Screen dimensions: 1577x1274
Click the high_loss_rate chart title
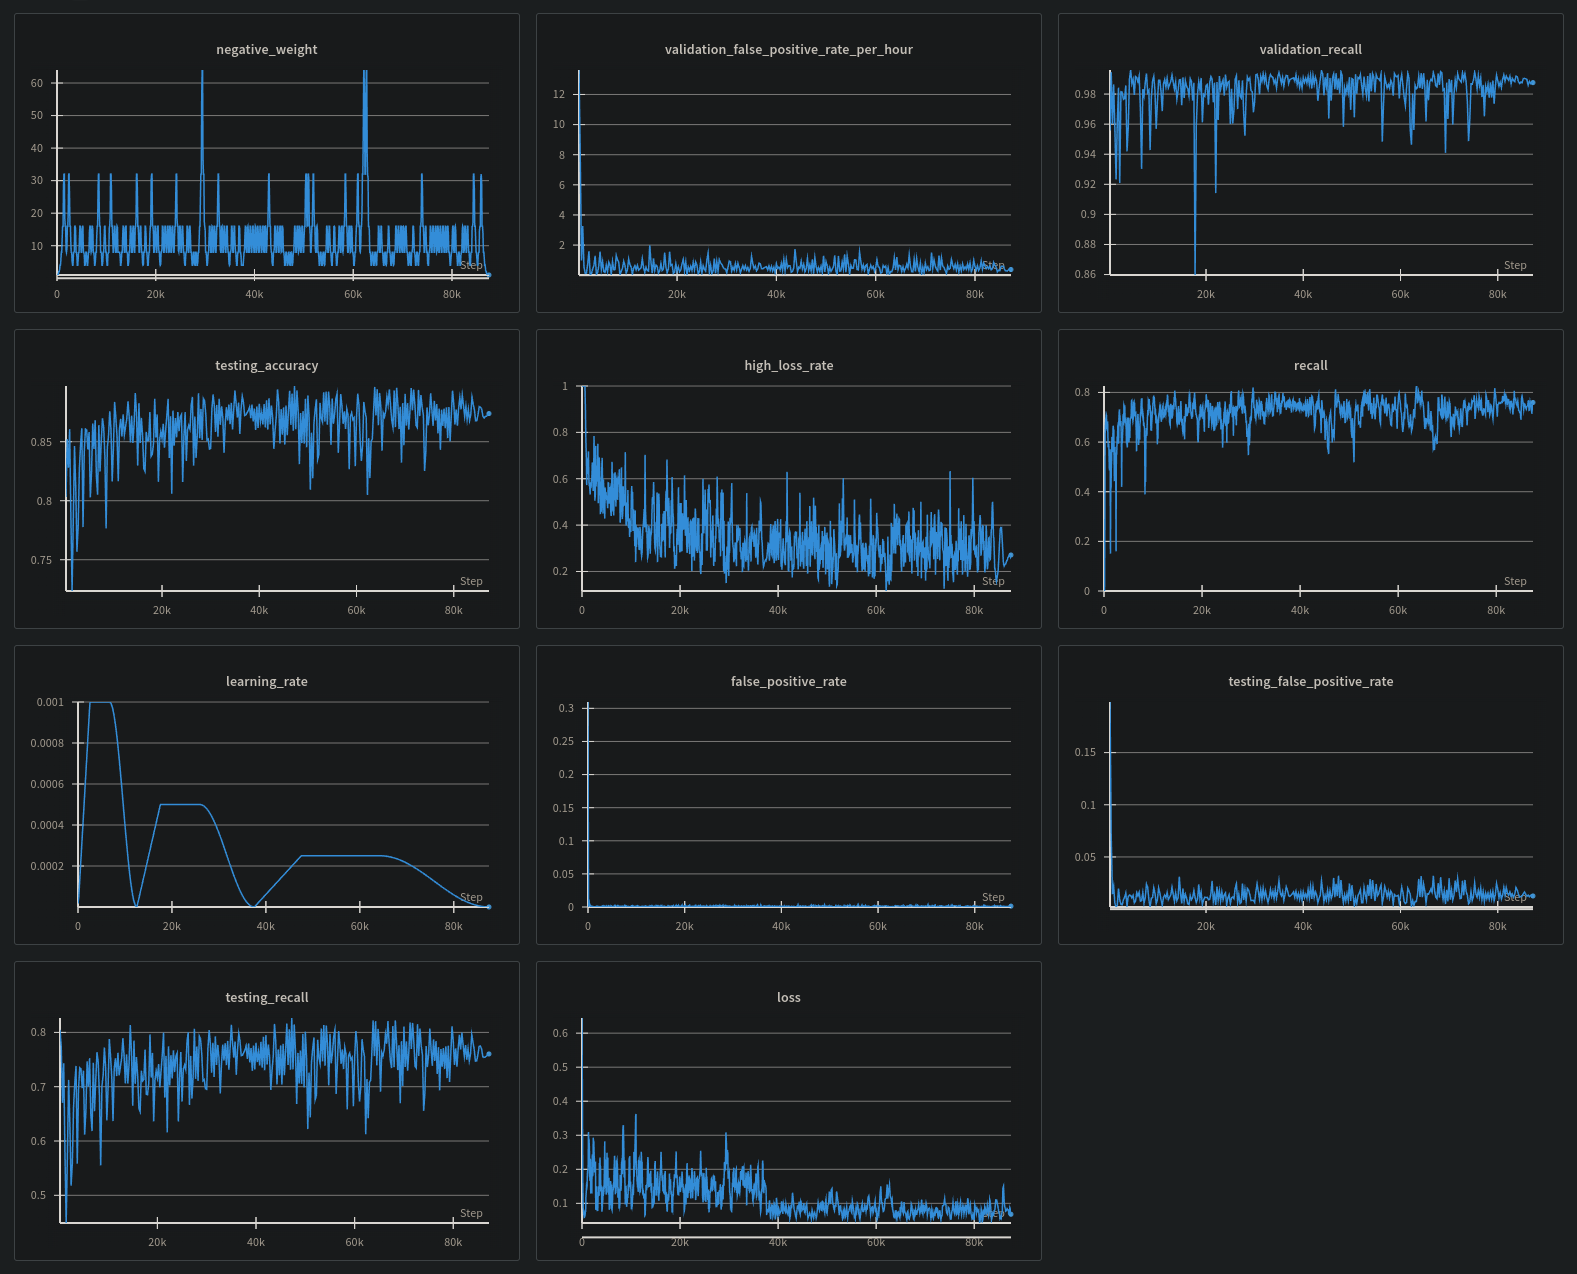point(788,365)
